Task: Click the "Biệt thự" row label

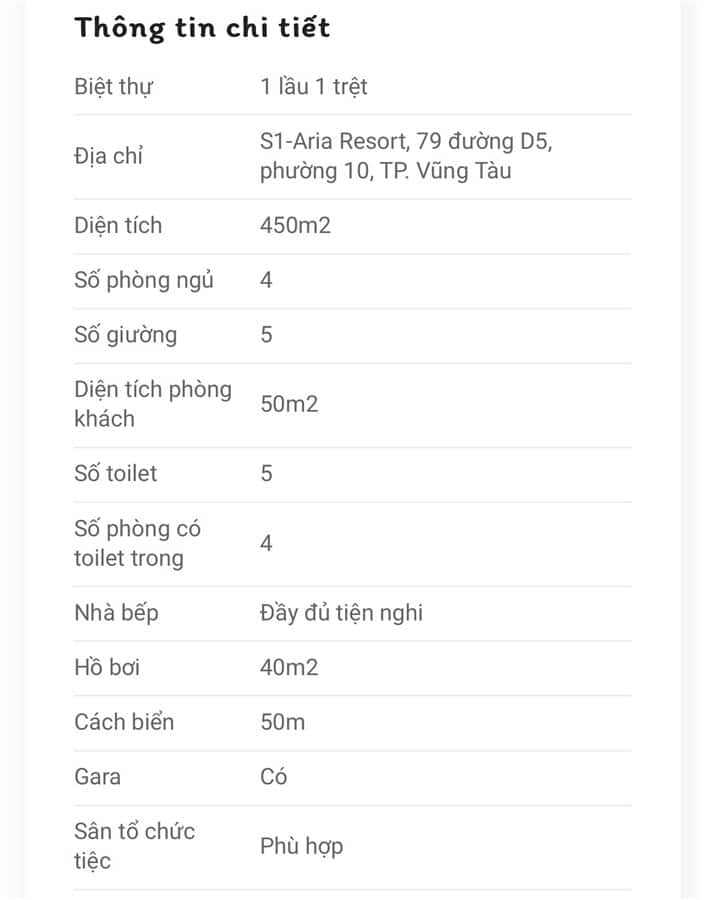Action: tap(113, 87)
